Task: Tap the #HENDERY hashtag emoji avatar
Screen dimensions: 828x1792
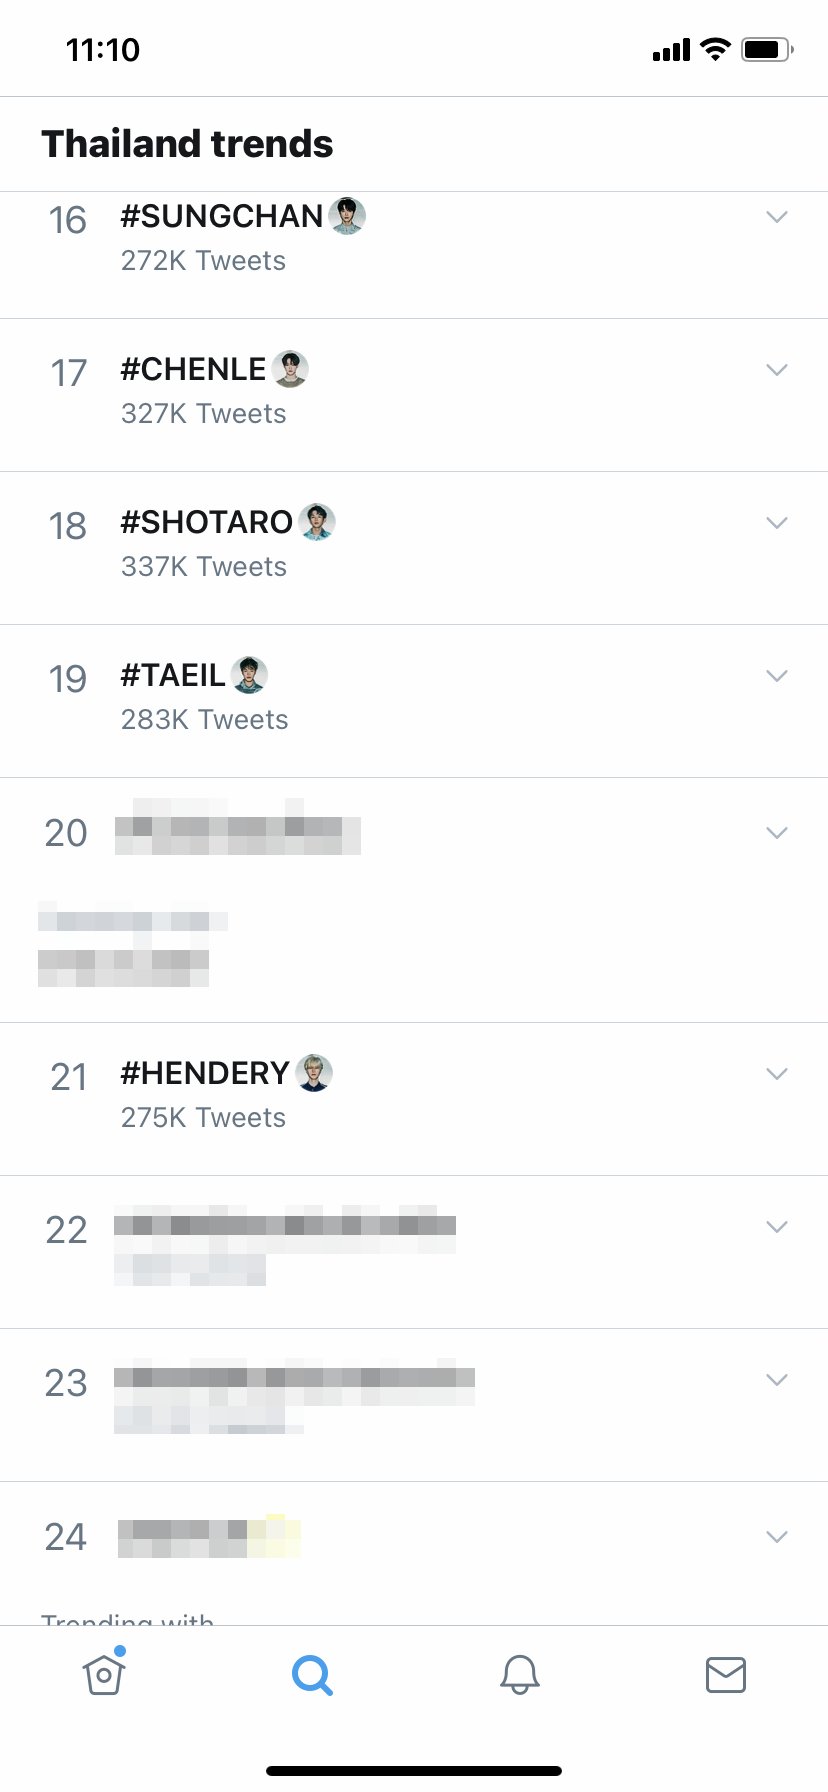Action: point(314,1073)
